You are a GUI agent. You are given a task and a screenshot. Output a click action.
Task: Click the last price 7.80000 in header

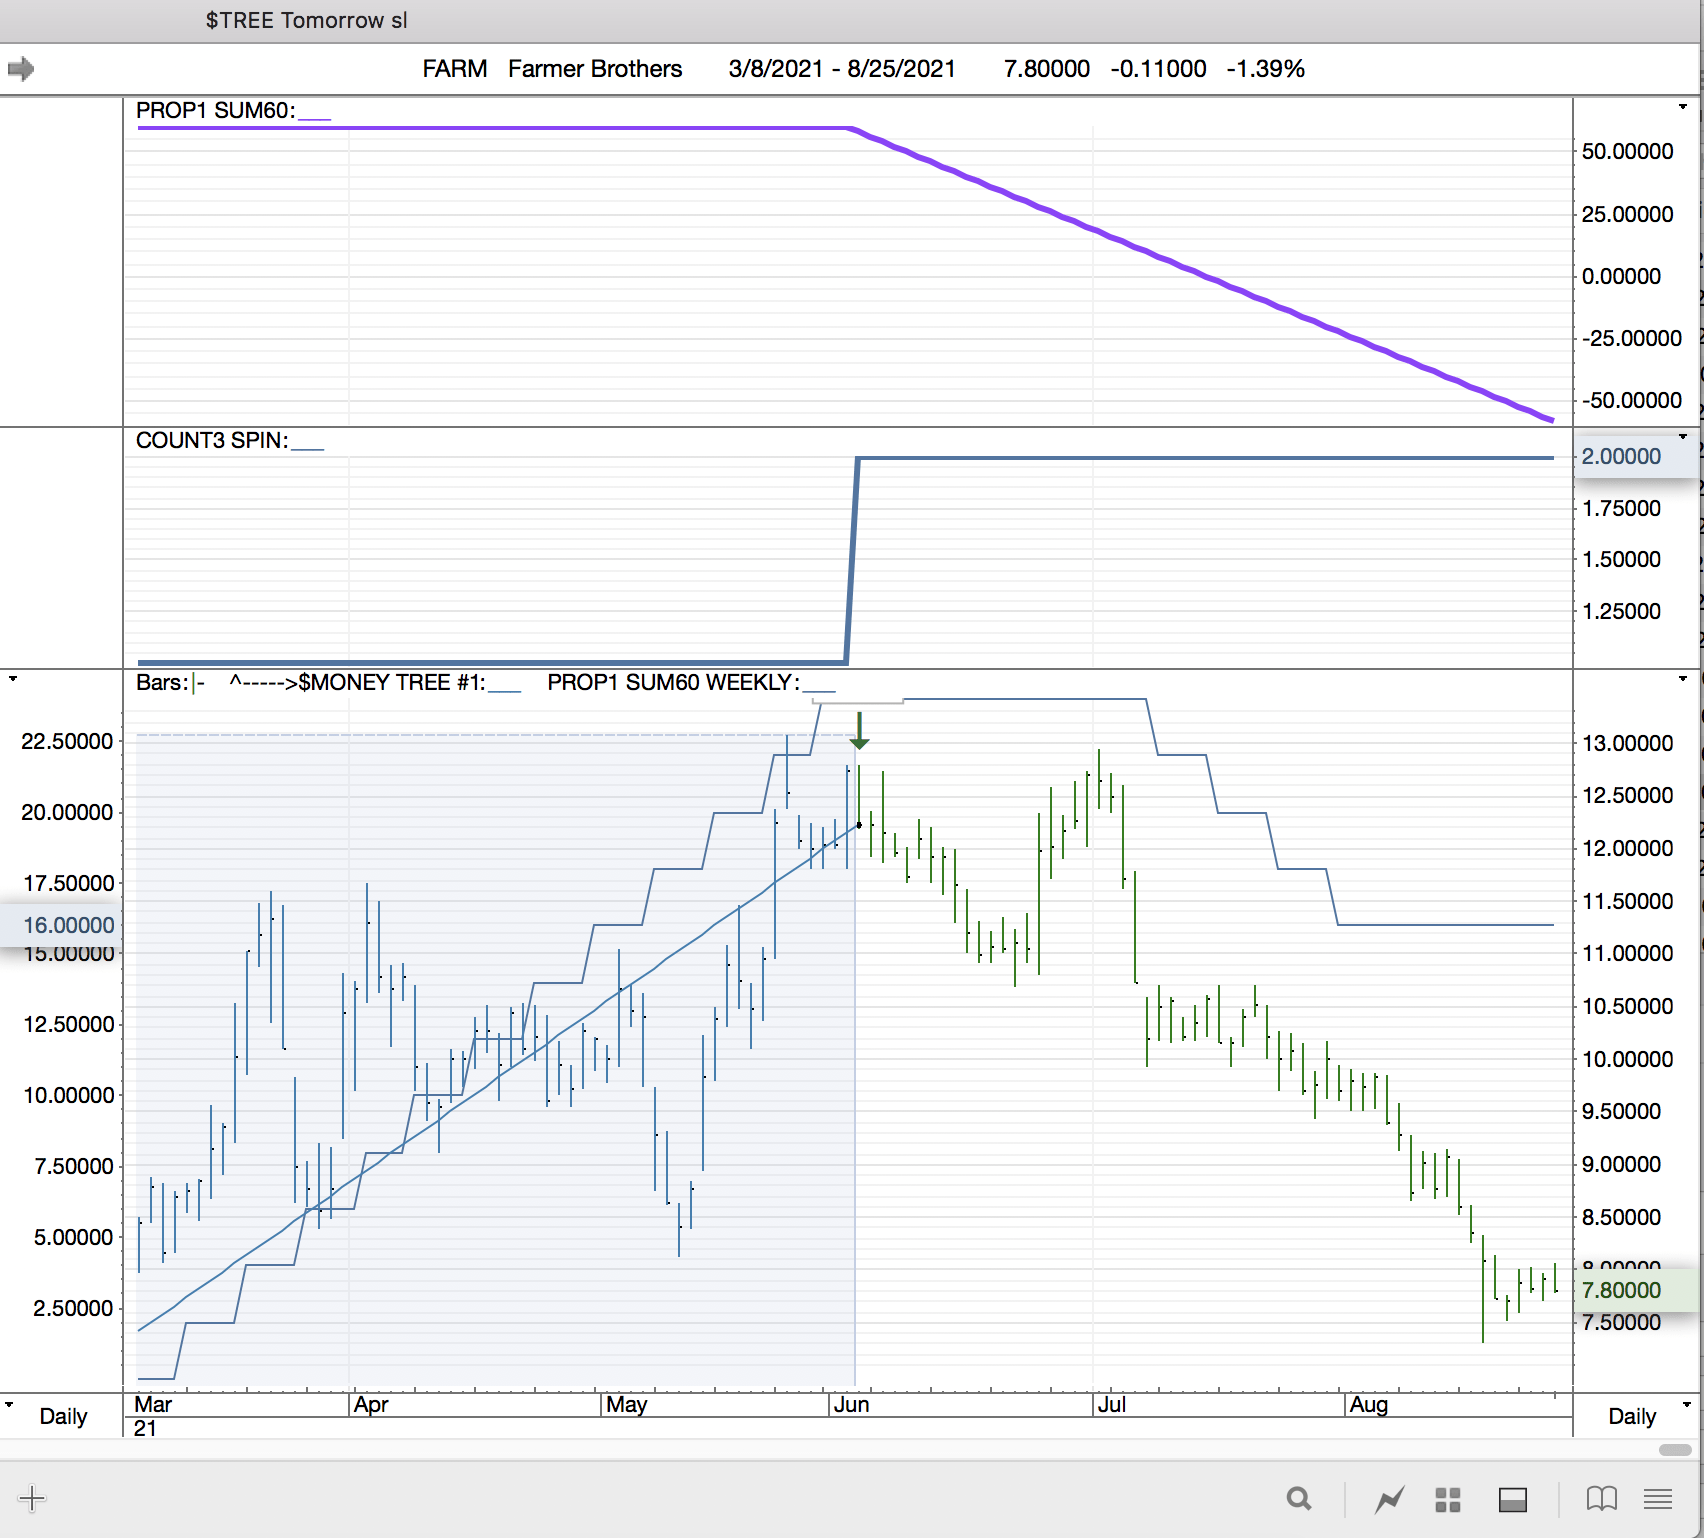1047,69
